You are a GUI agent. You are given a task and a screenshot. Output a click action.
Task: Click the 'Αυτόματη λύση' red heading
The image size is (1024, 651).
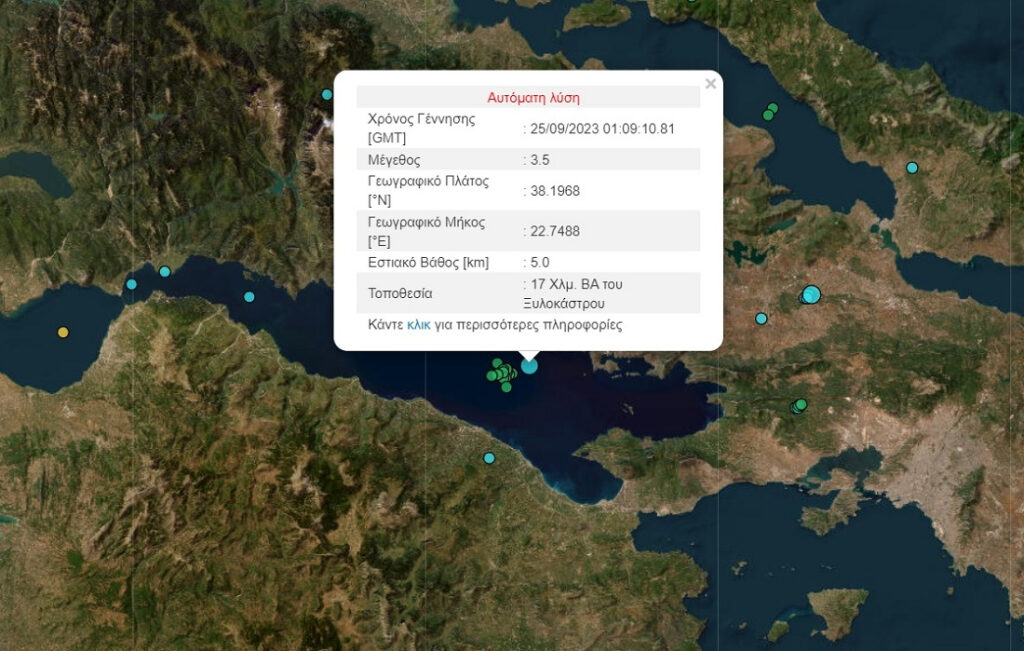click(534, 98)
